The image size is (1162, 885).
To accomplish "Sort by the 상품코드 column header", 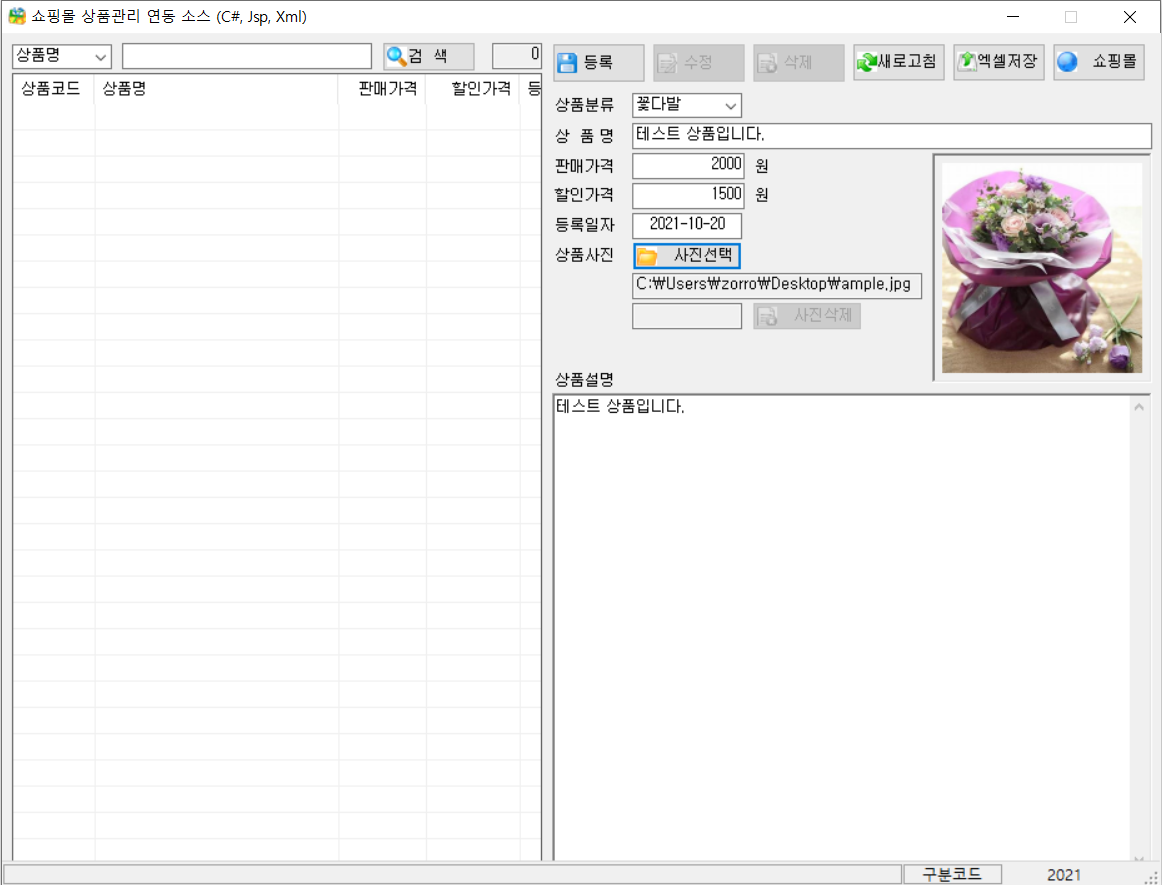I will click(x=53, y=89).
